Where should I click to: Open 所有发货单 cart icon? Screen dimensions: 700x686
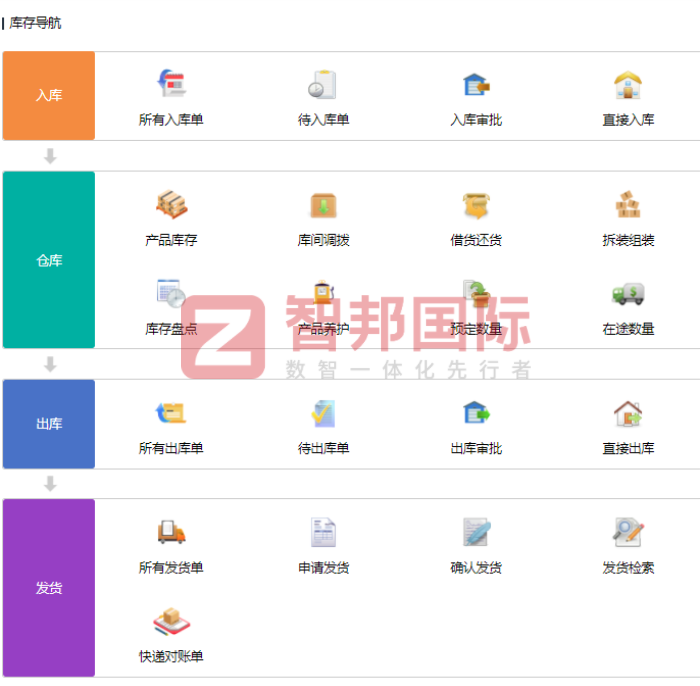point(171,532)
